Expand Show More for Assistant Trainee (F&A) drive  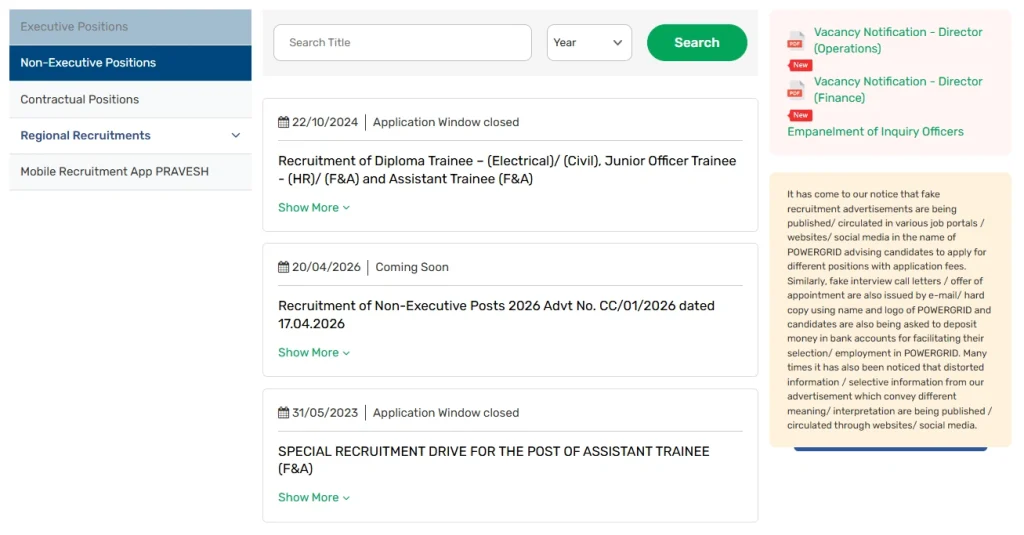tap(314, 498)
